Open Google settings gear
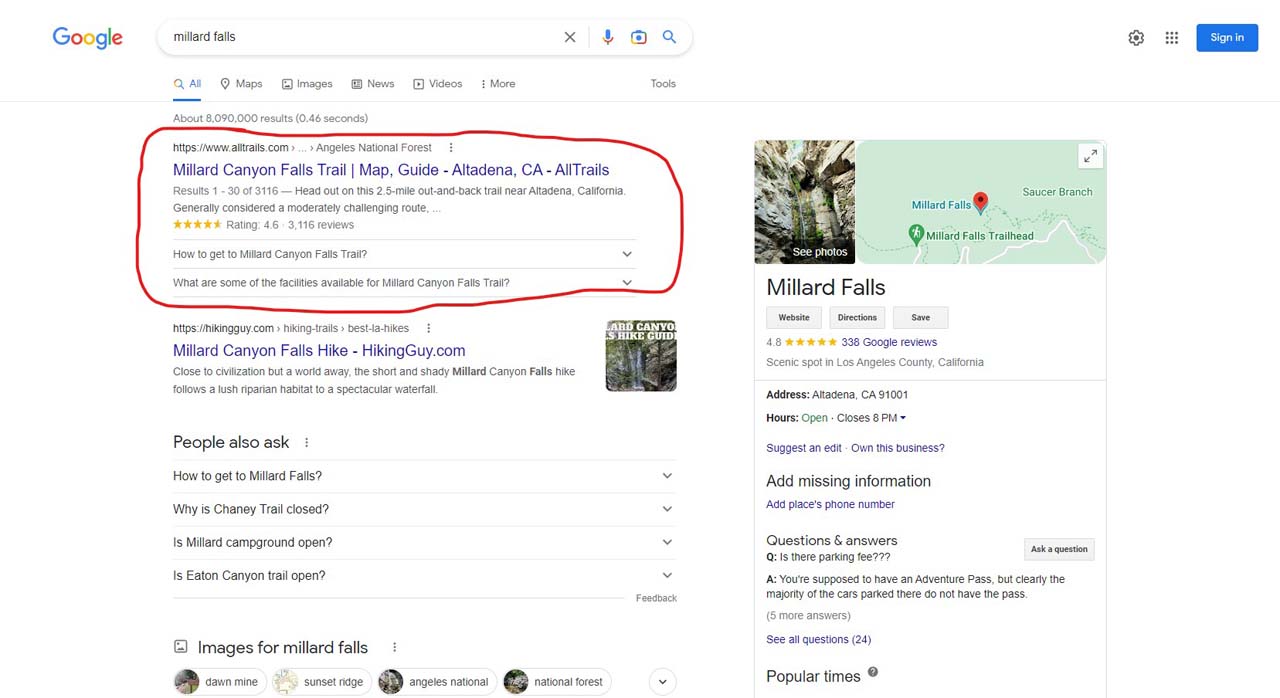The height and width of the screenshot is (698, 1280). (x=1136, y=38)
